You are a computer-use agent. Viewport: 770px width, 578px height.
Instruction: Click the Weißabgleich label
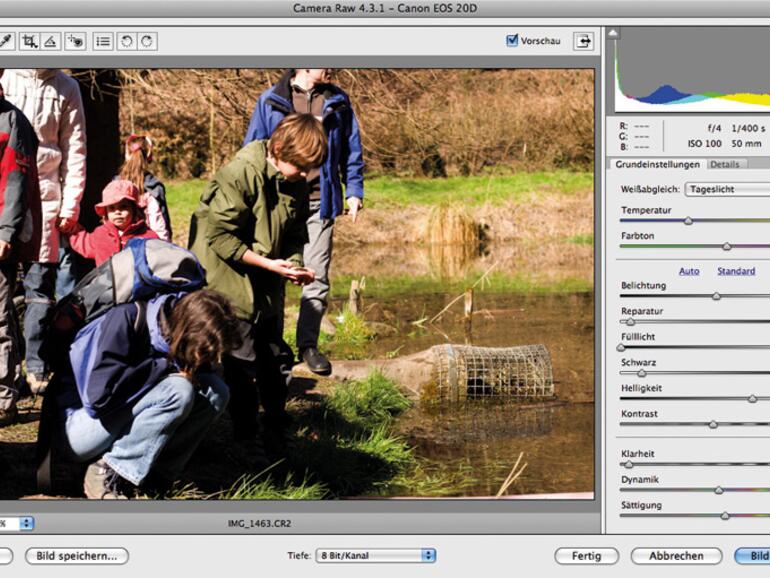pos(650,190)
